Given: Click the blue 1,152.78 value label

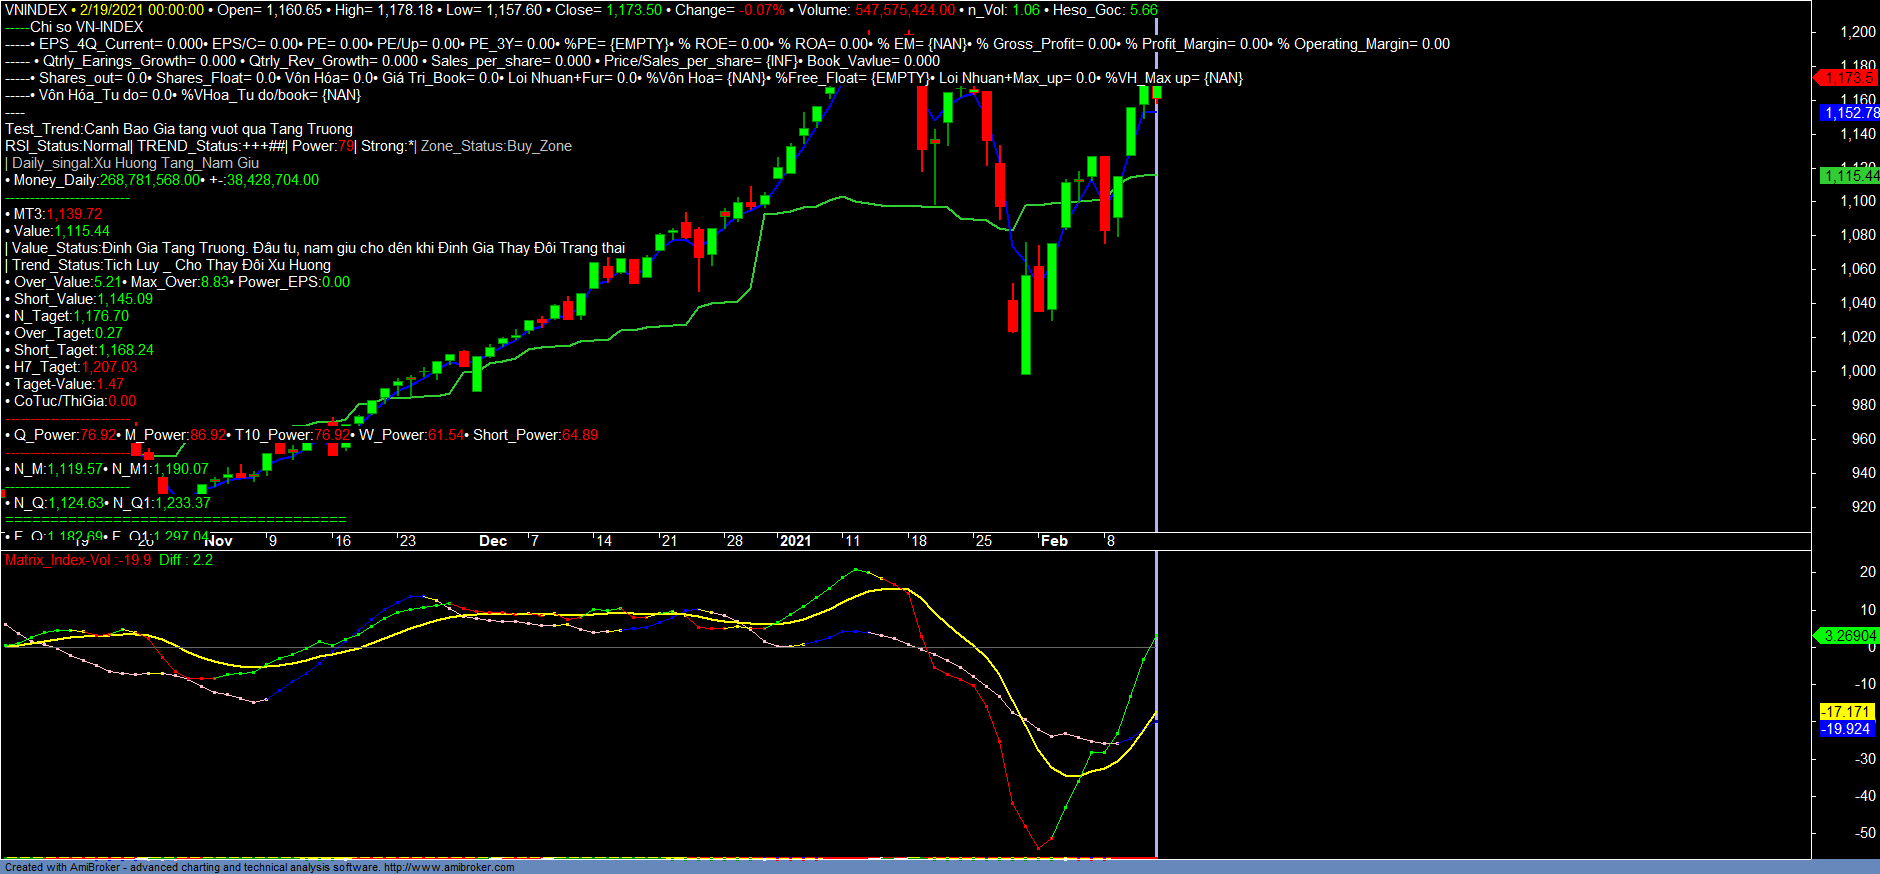Looking at the screenshot, I should (x=1849, y=113).
